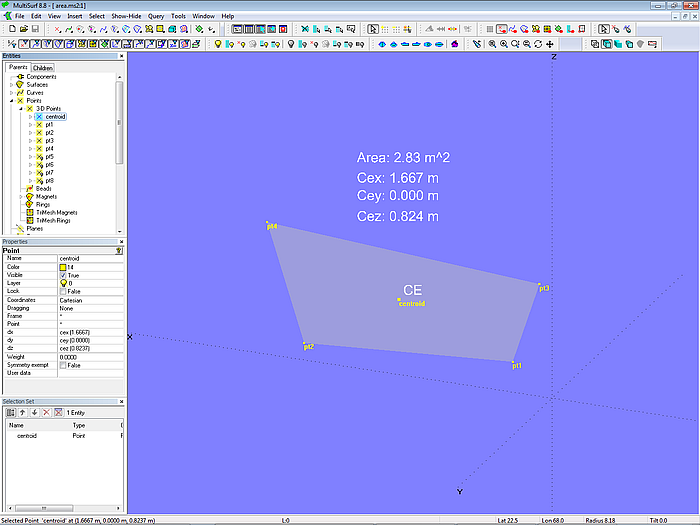
Task: Click the yellow Color swatch in Properties
Action: tap(63, 267)
